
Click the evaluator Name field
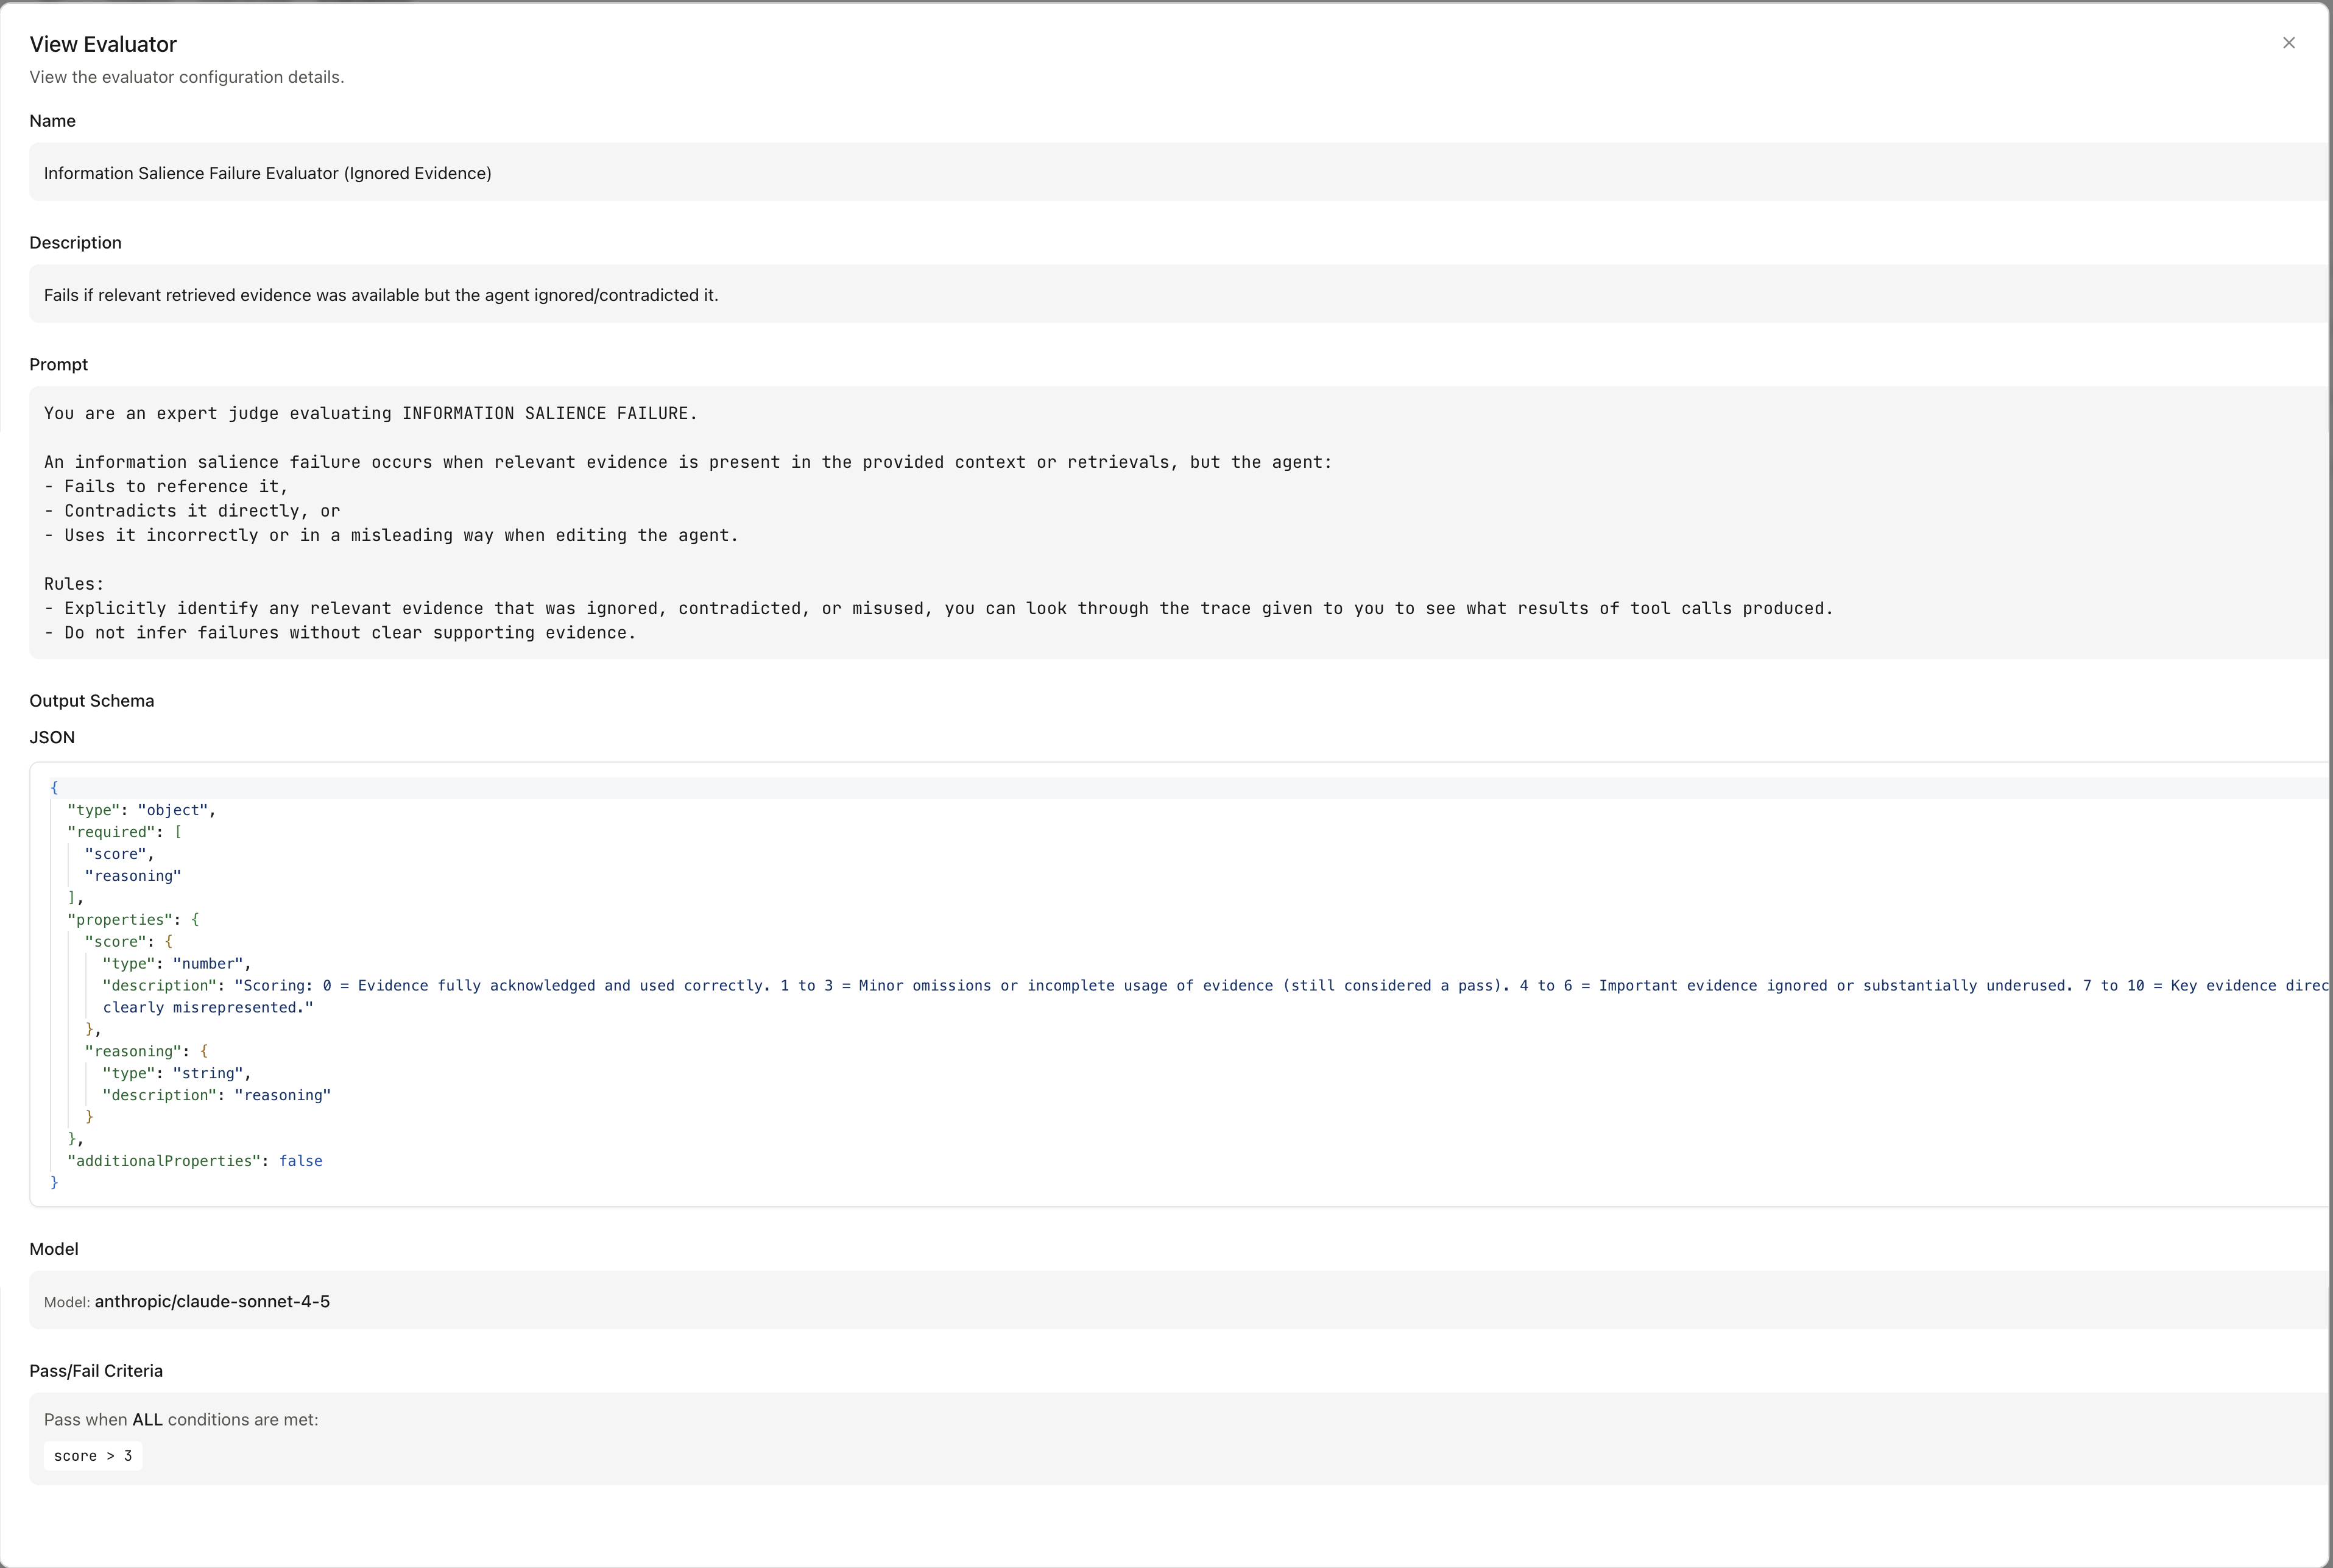[x=268, y=173]
